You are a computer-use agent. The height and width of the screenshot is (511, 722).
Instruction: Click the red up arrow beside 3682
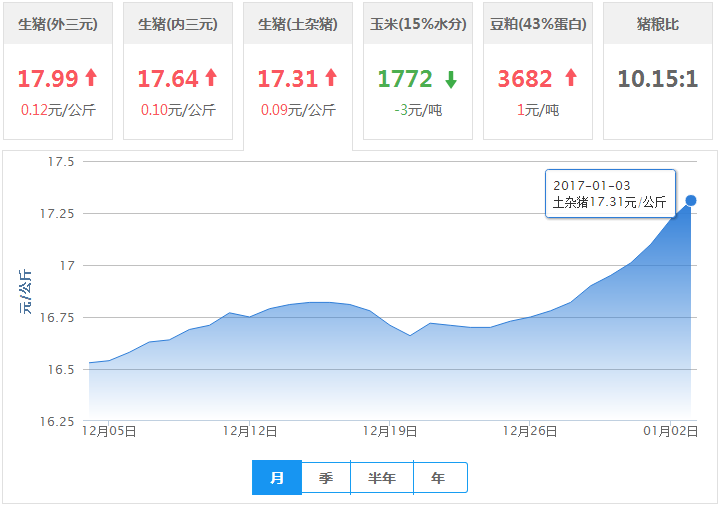[571, 77]
